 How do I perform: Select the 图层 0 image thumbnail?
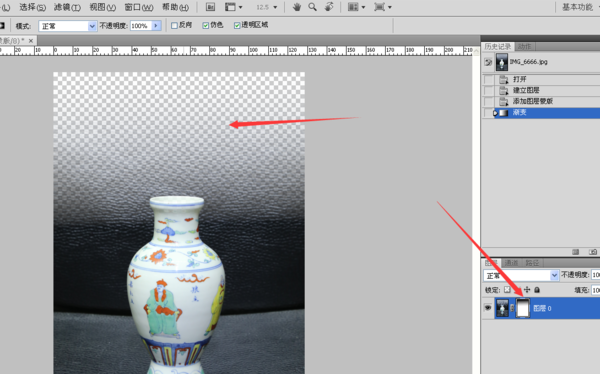pos(502,308)
